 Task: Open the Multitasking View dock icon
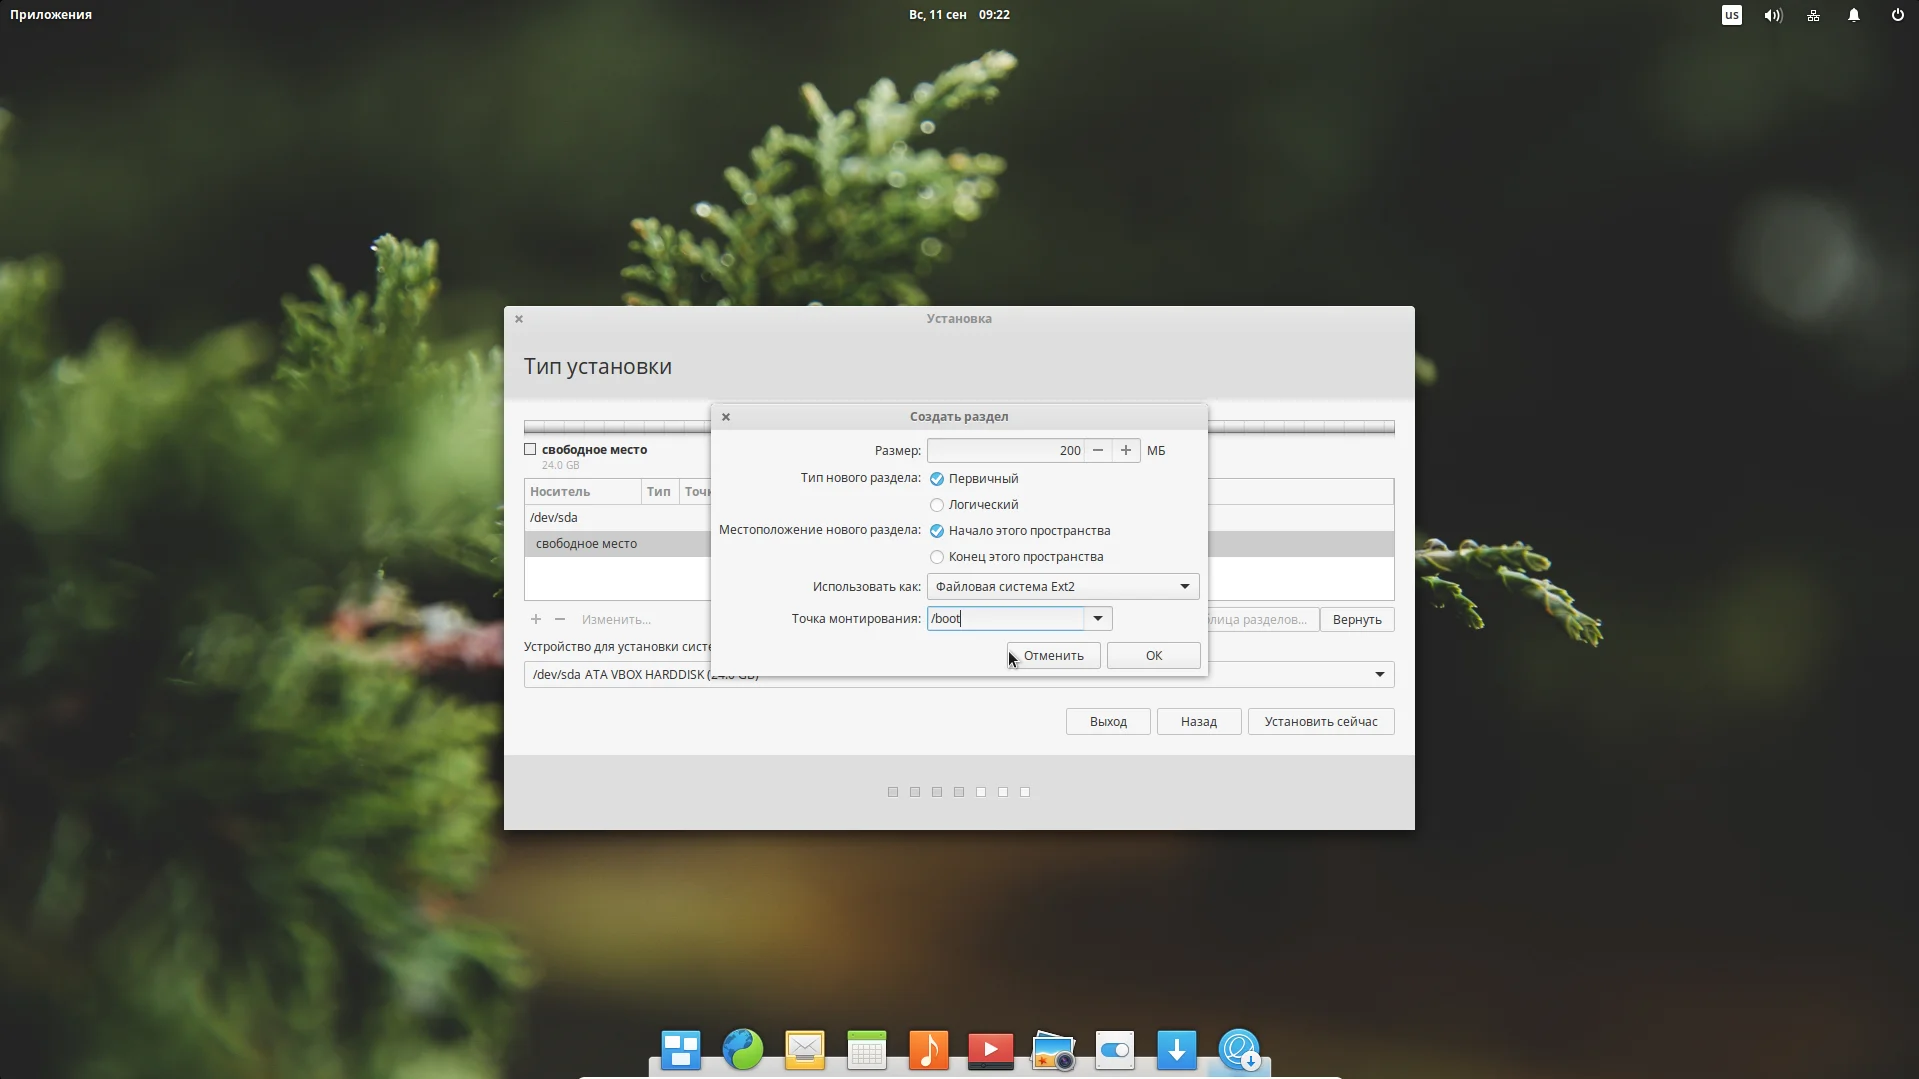click(681, 1050)
